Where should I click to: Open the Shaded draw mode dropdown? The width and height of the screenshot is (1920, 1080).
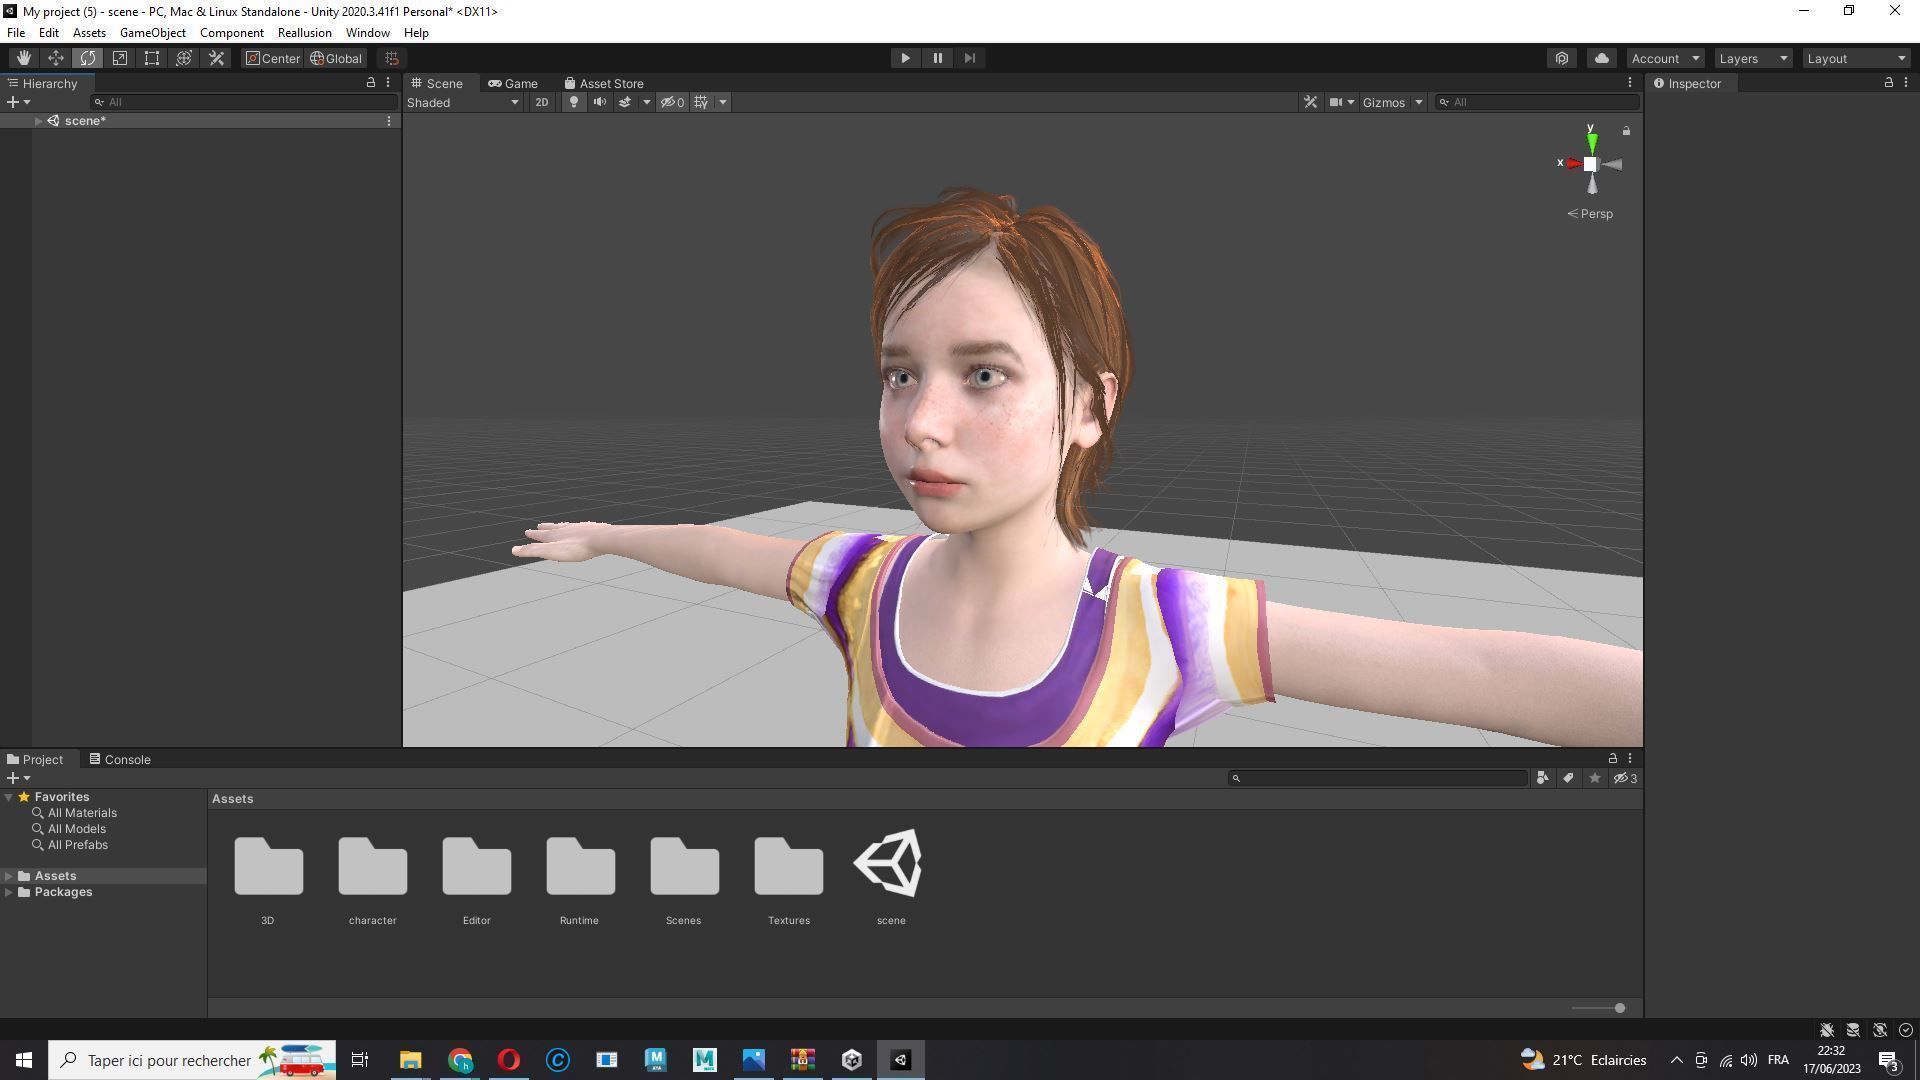pyautogui.click(x=463, y=102)
